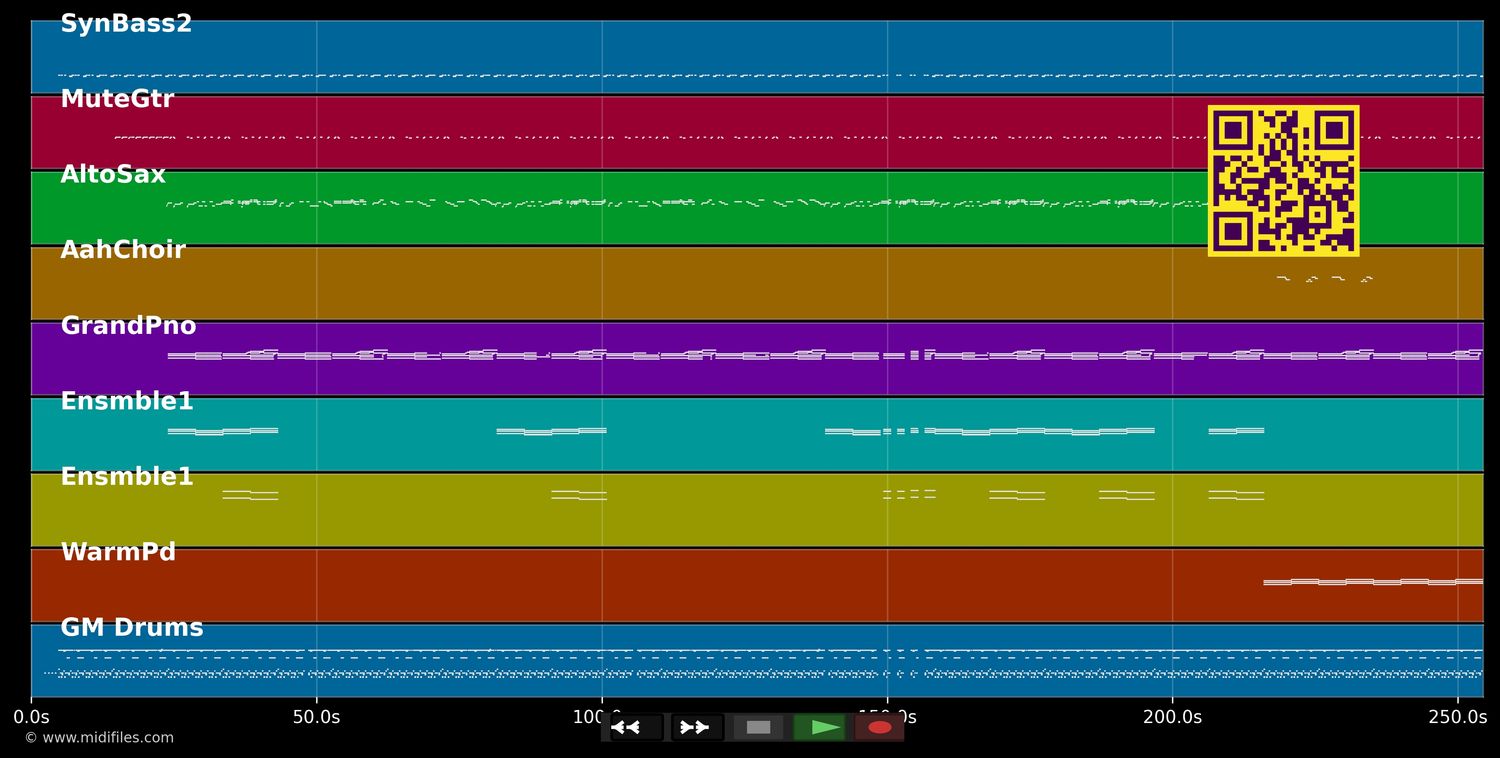Select the GM Drums track label

(x=132, y=628)
